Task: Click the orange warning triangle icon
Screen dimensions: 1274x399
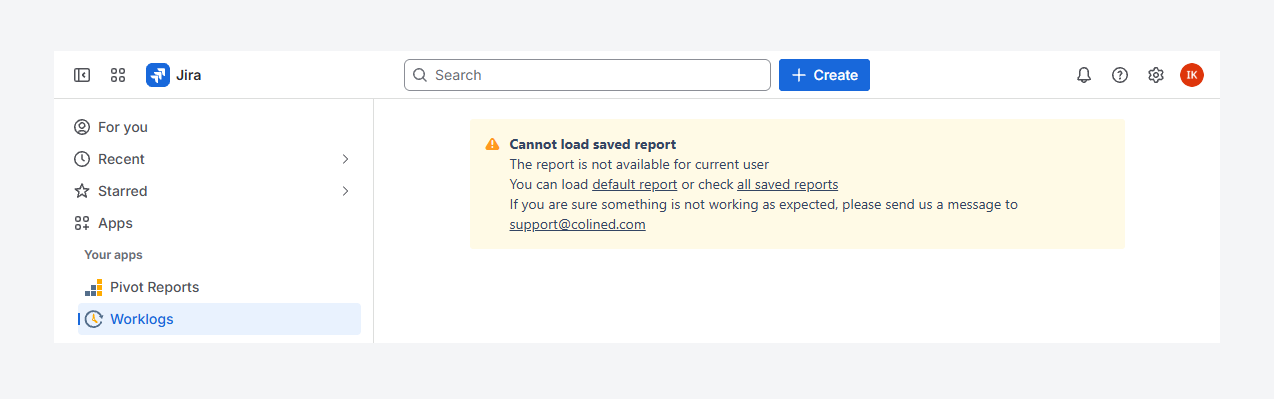Action: (x=492, y=144)
